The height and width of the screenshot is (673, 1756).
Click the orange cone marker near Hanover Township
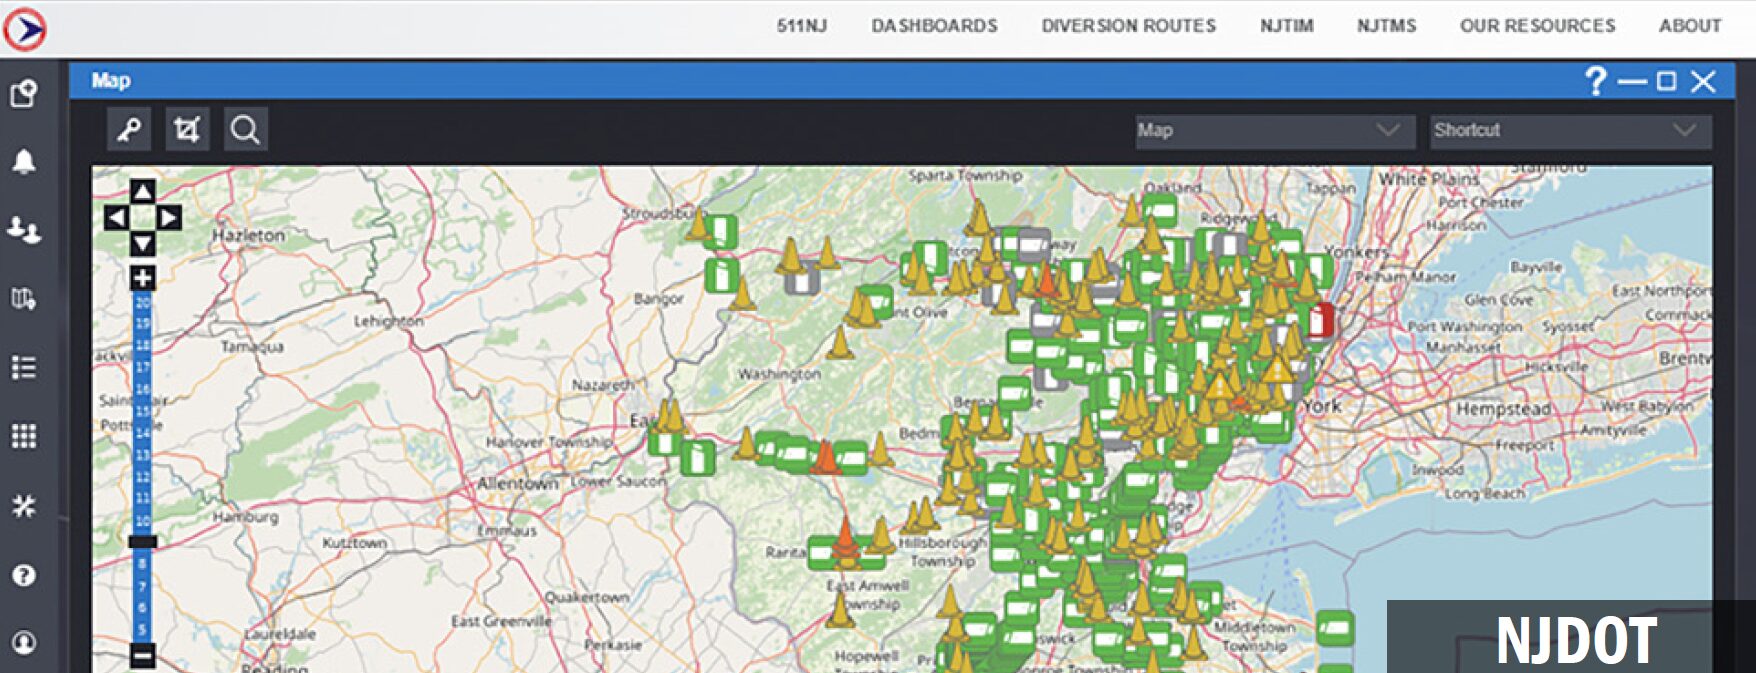(825, 456)
